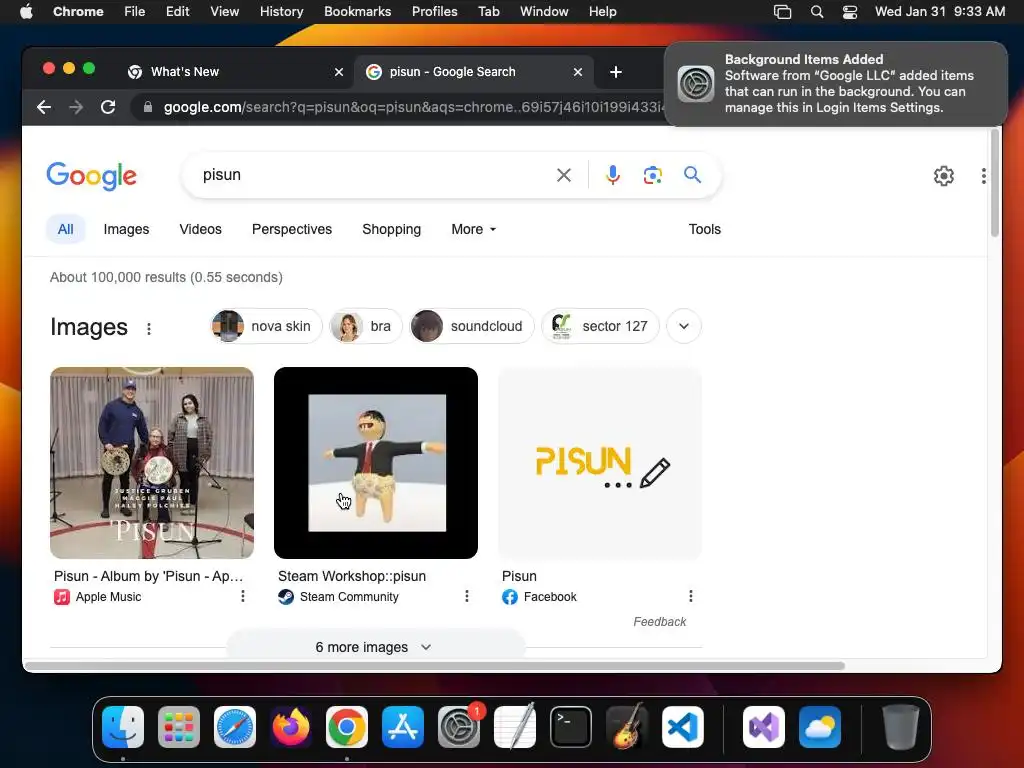Open the yellow PISUN logo thumbnail
Viewport: 1024px width, 768px height.
coord(600,463)
